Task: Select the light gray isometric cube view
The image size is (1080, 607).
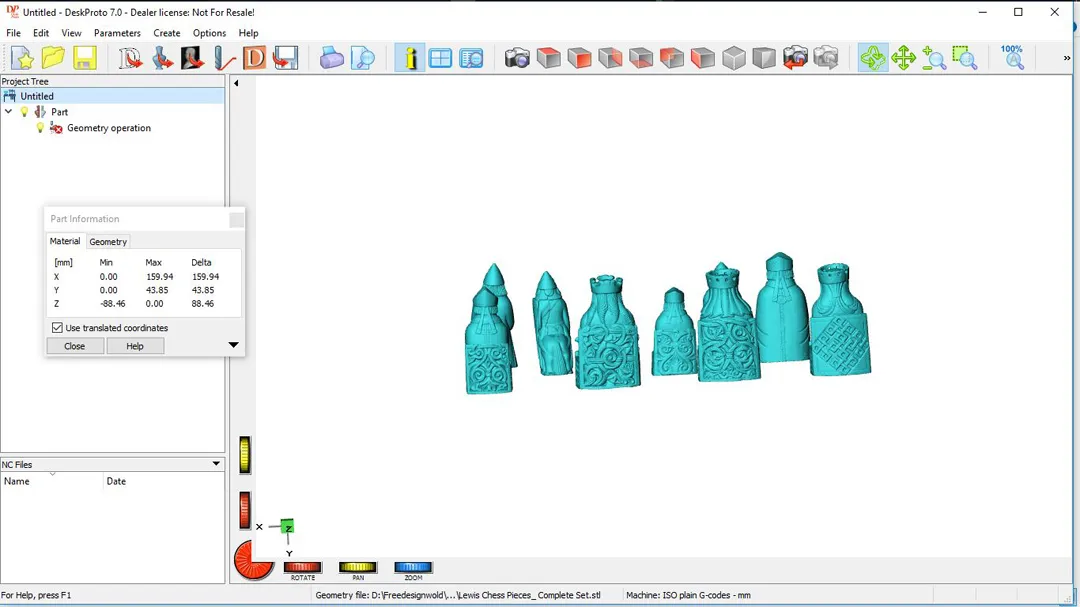Action: [x=734, y=58]
